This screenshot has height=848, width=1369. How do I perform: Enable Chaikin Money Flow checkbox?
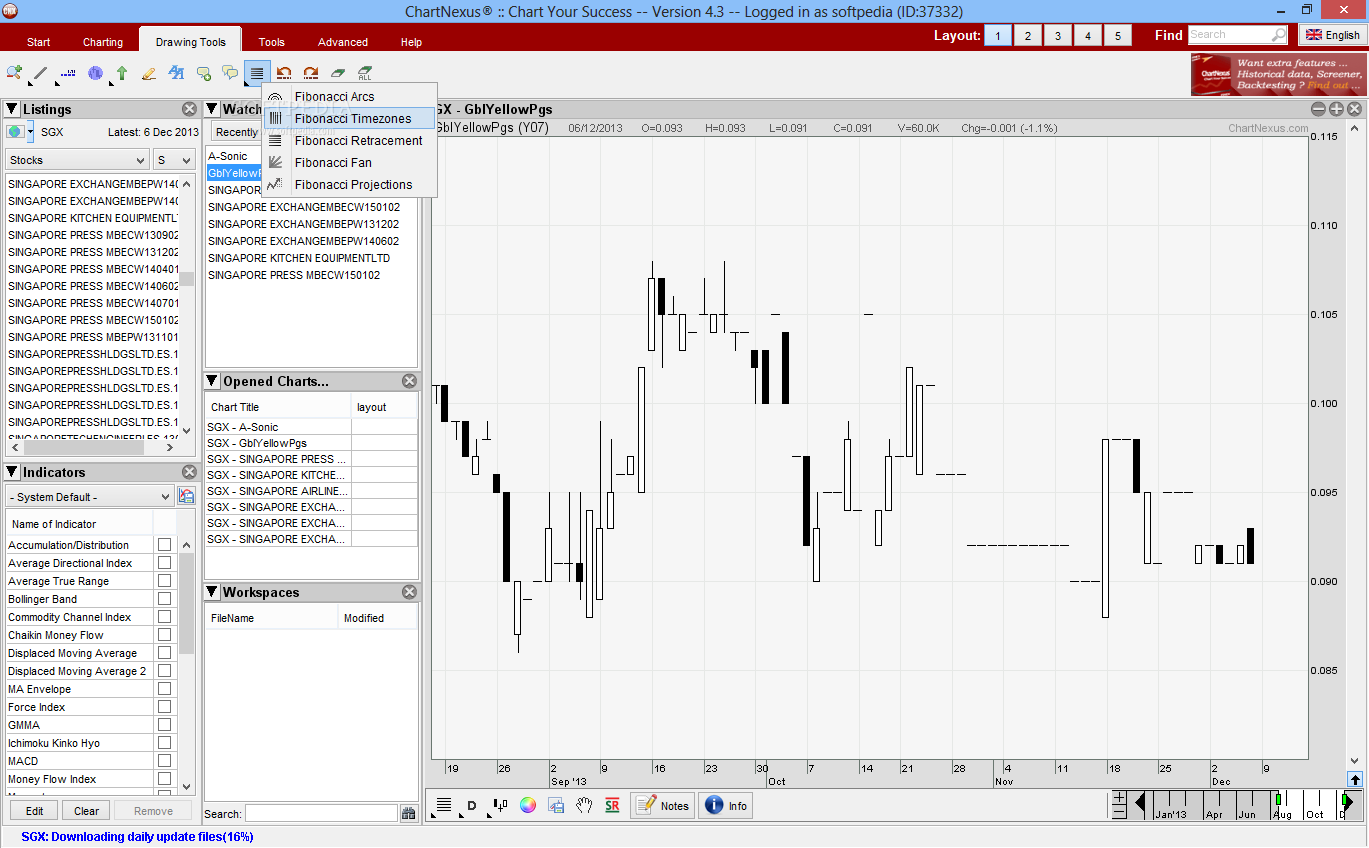tap(164, 635)
